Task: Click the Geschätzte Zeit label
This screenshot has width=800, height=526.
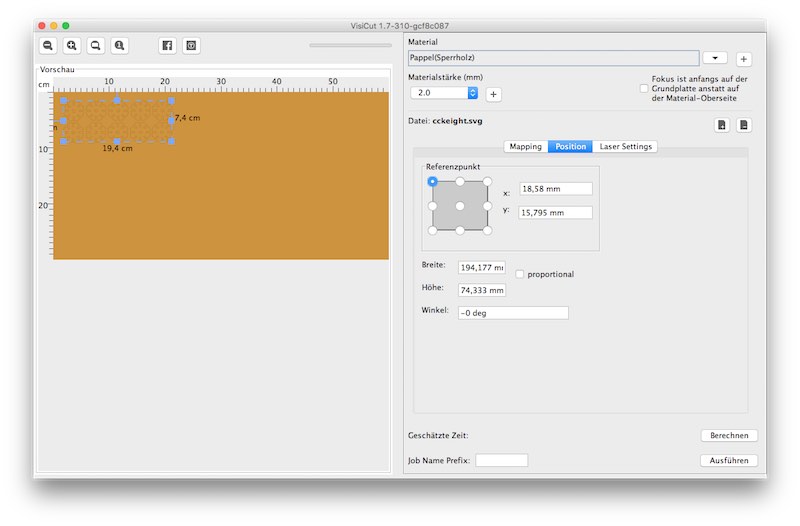Action: coord(438,435)
